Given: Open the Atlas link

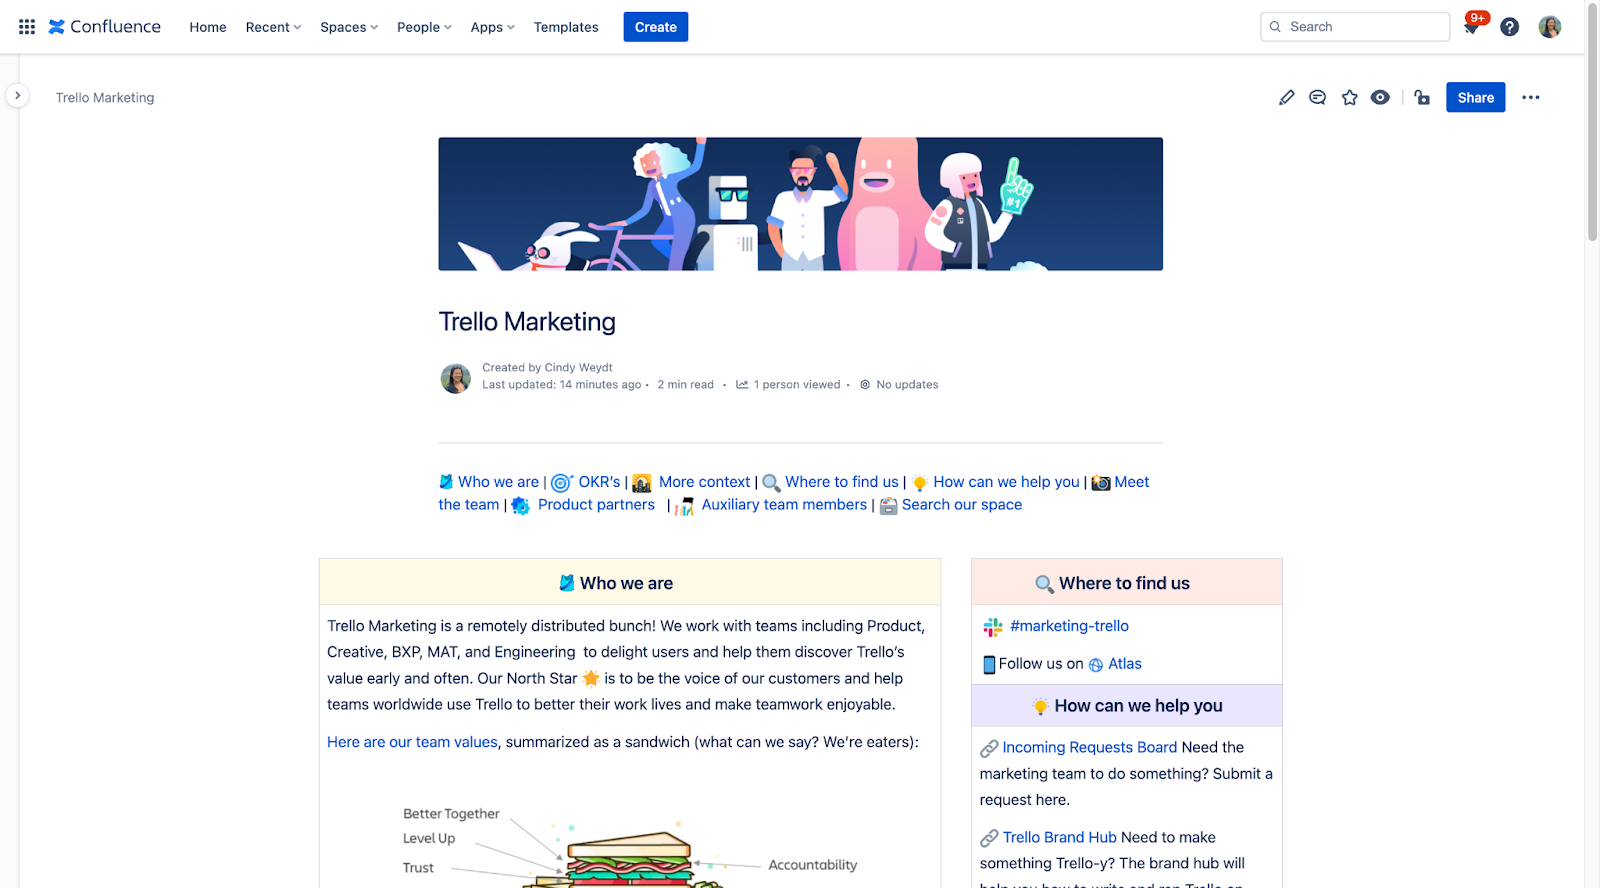Looking at the screenshot, I should pos(1124,664).
